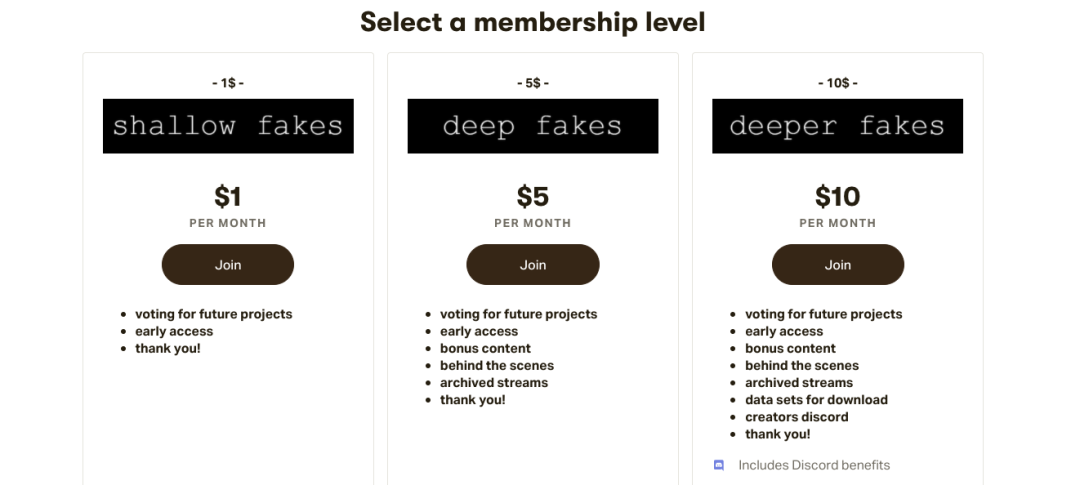
Task: Click the $10 per month price
Action: (x=838, y=196)
